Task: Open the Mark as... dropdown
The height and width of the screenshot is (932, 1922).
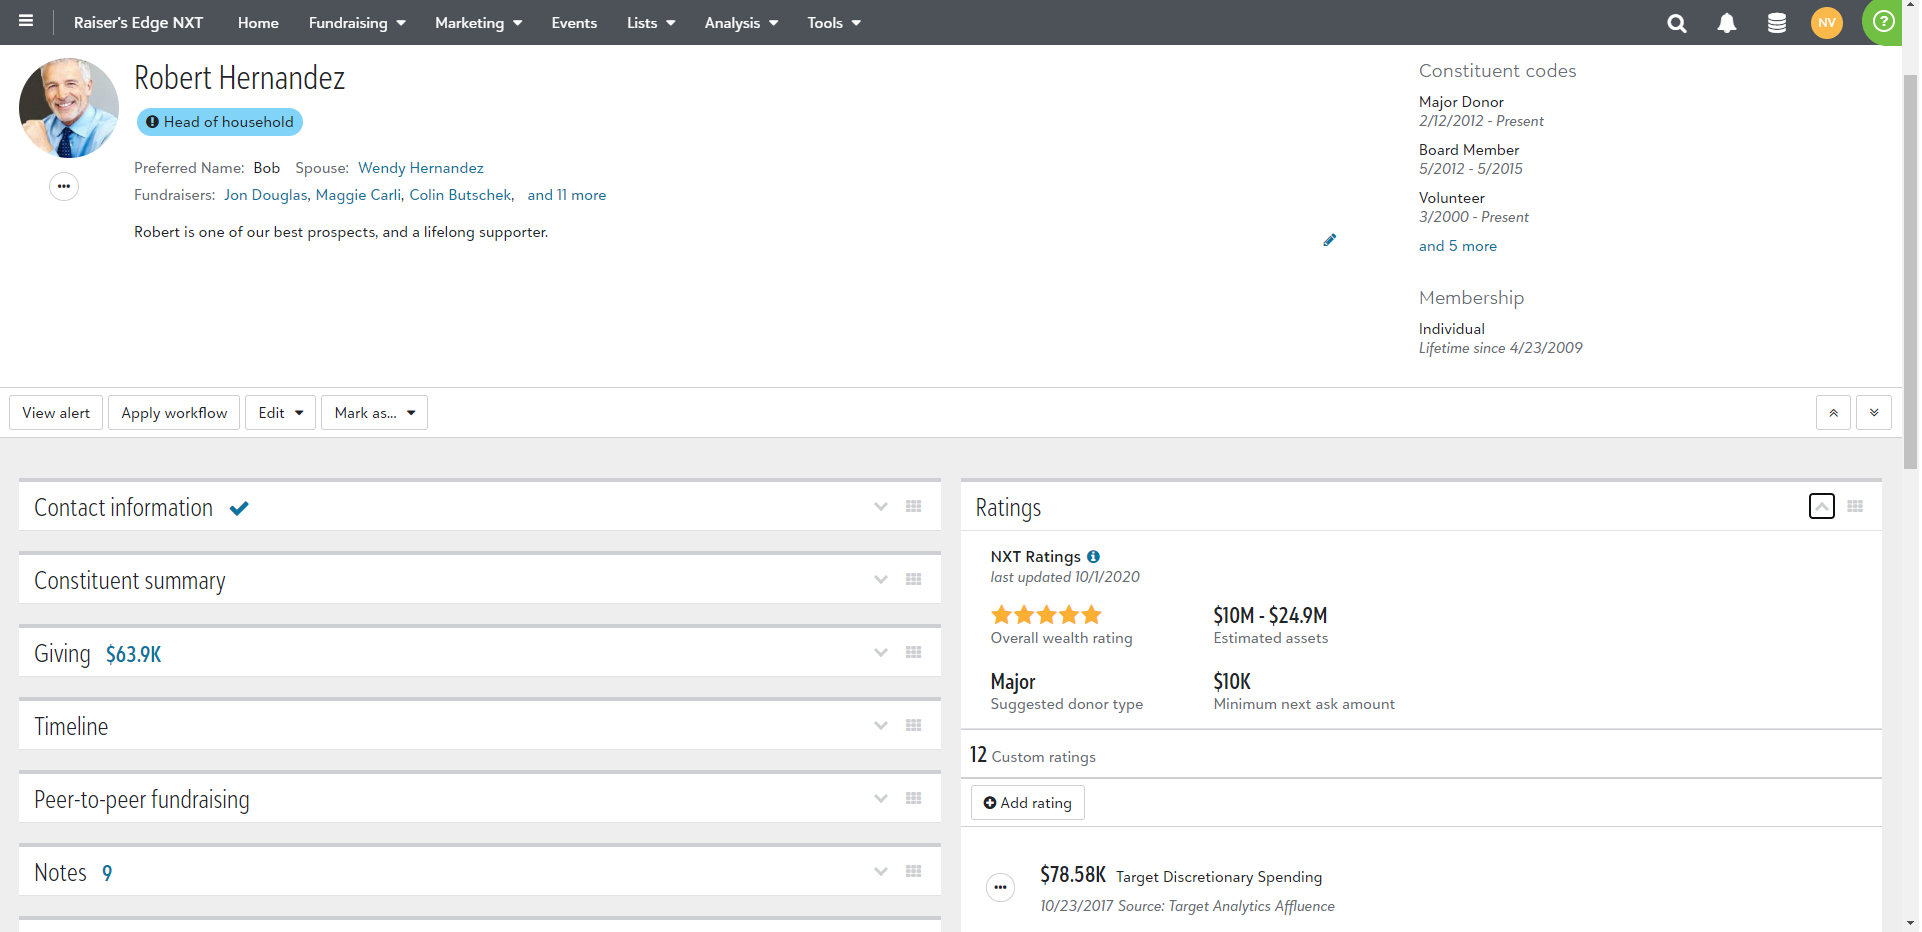Action: click(374, 413)
